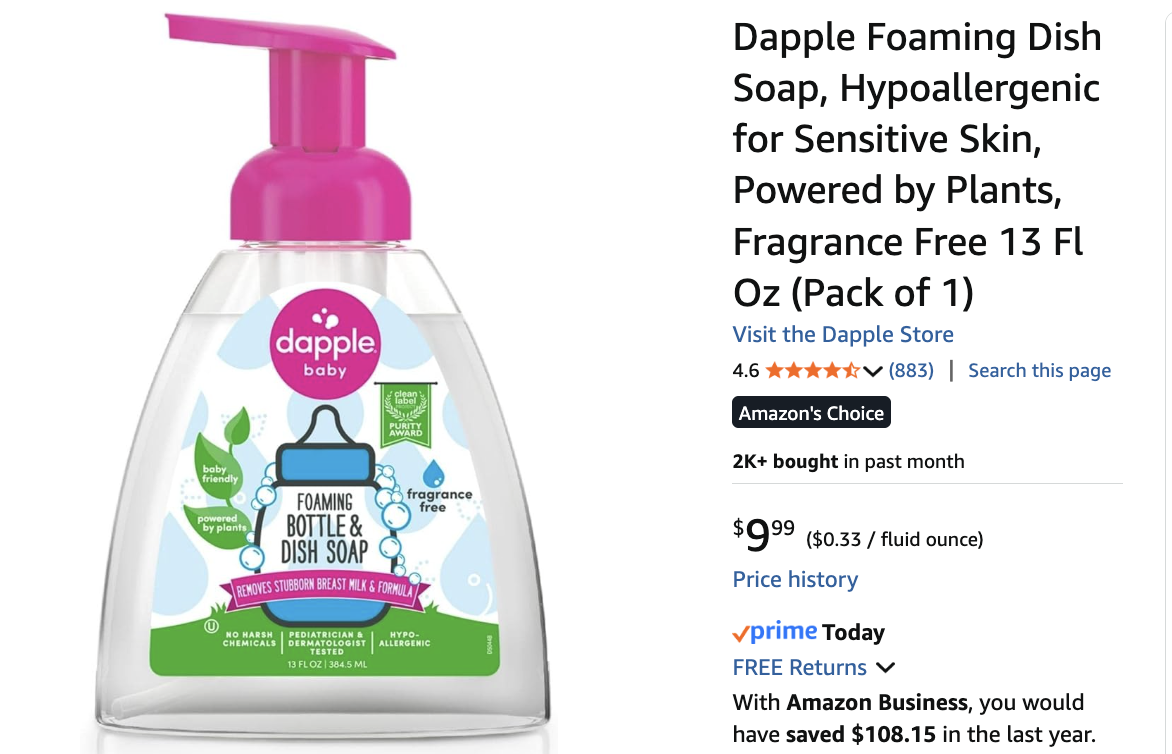Open the 883 reviews link

point(911,371)
